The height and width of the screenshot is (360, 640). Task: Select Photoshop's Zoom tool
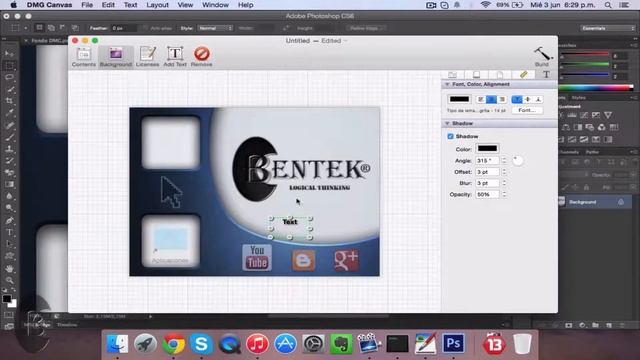[9, 280]
